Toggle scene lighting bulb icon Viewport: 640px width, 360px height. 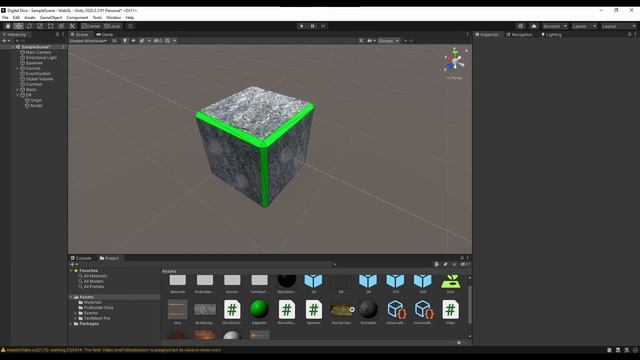pyautogui.click(x=125, y=41)
